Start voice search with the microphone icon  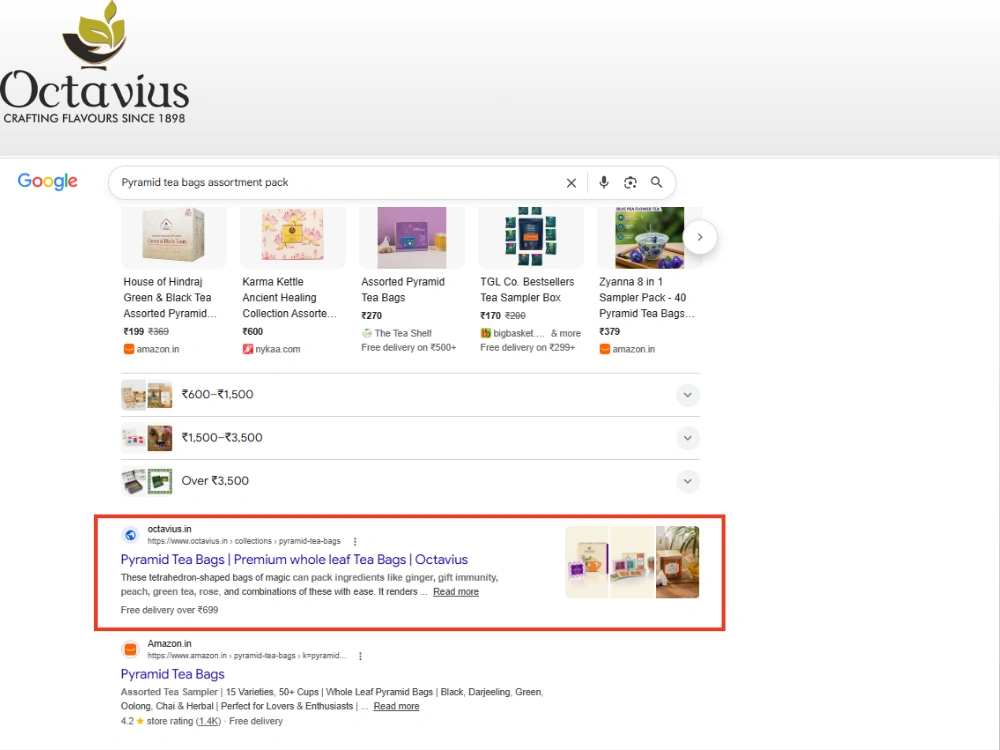tap(603, 182)
